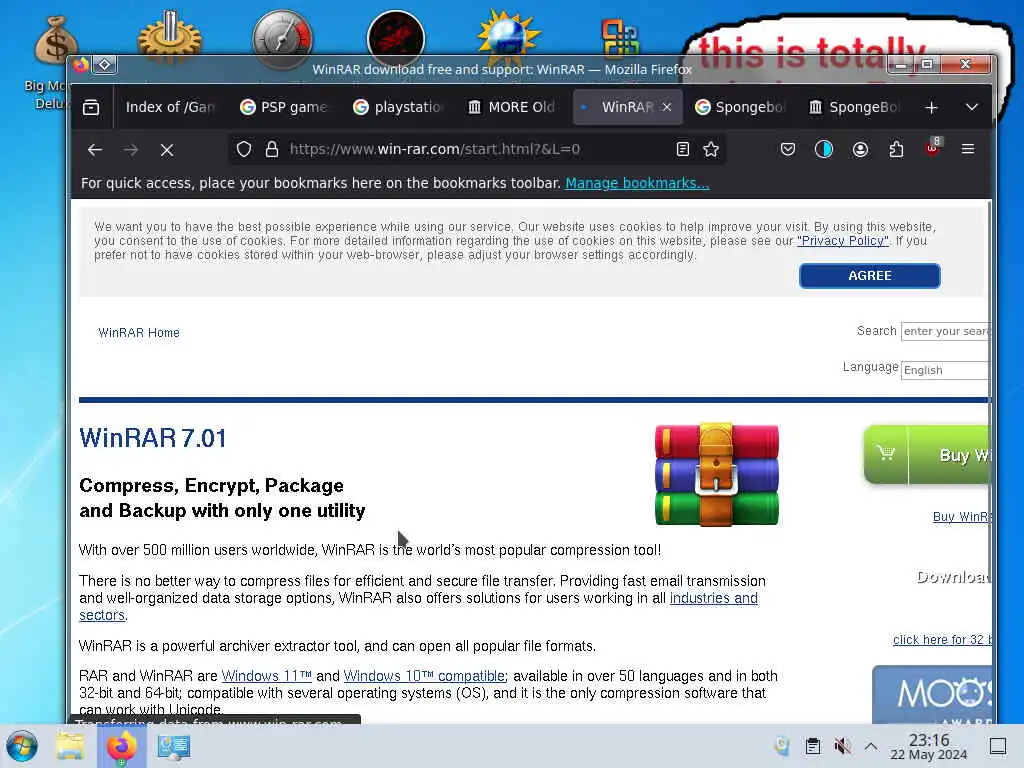Open a new tab with plus icon
Viewport: 1024px width, 768px height.
(931, 108)
